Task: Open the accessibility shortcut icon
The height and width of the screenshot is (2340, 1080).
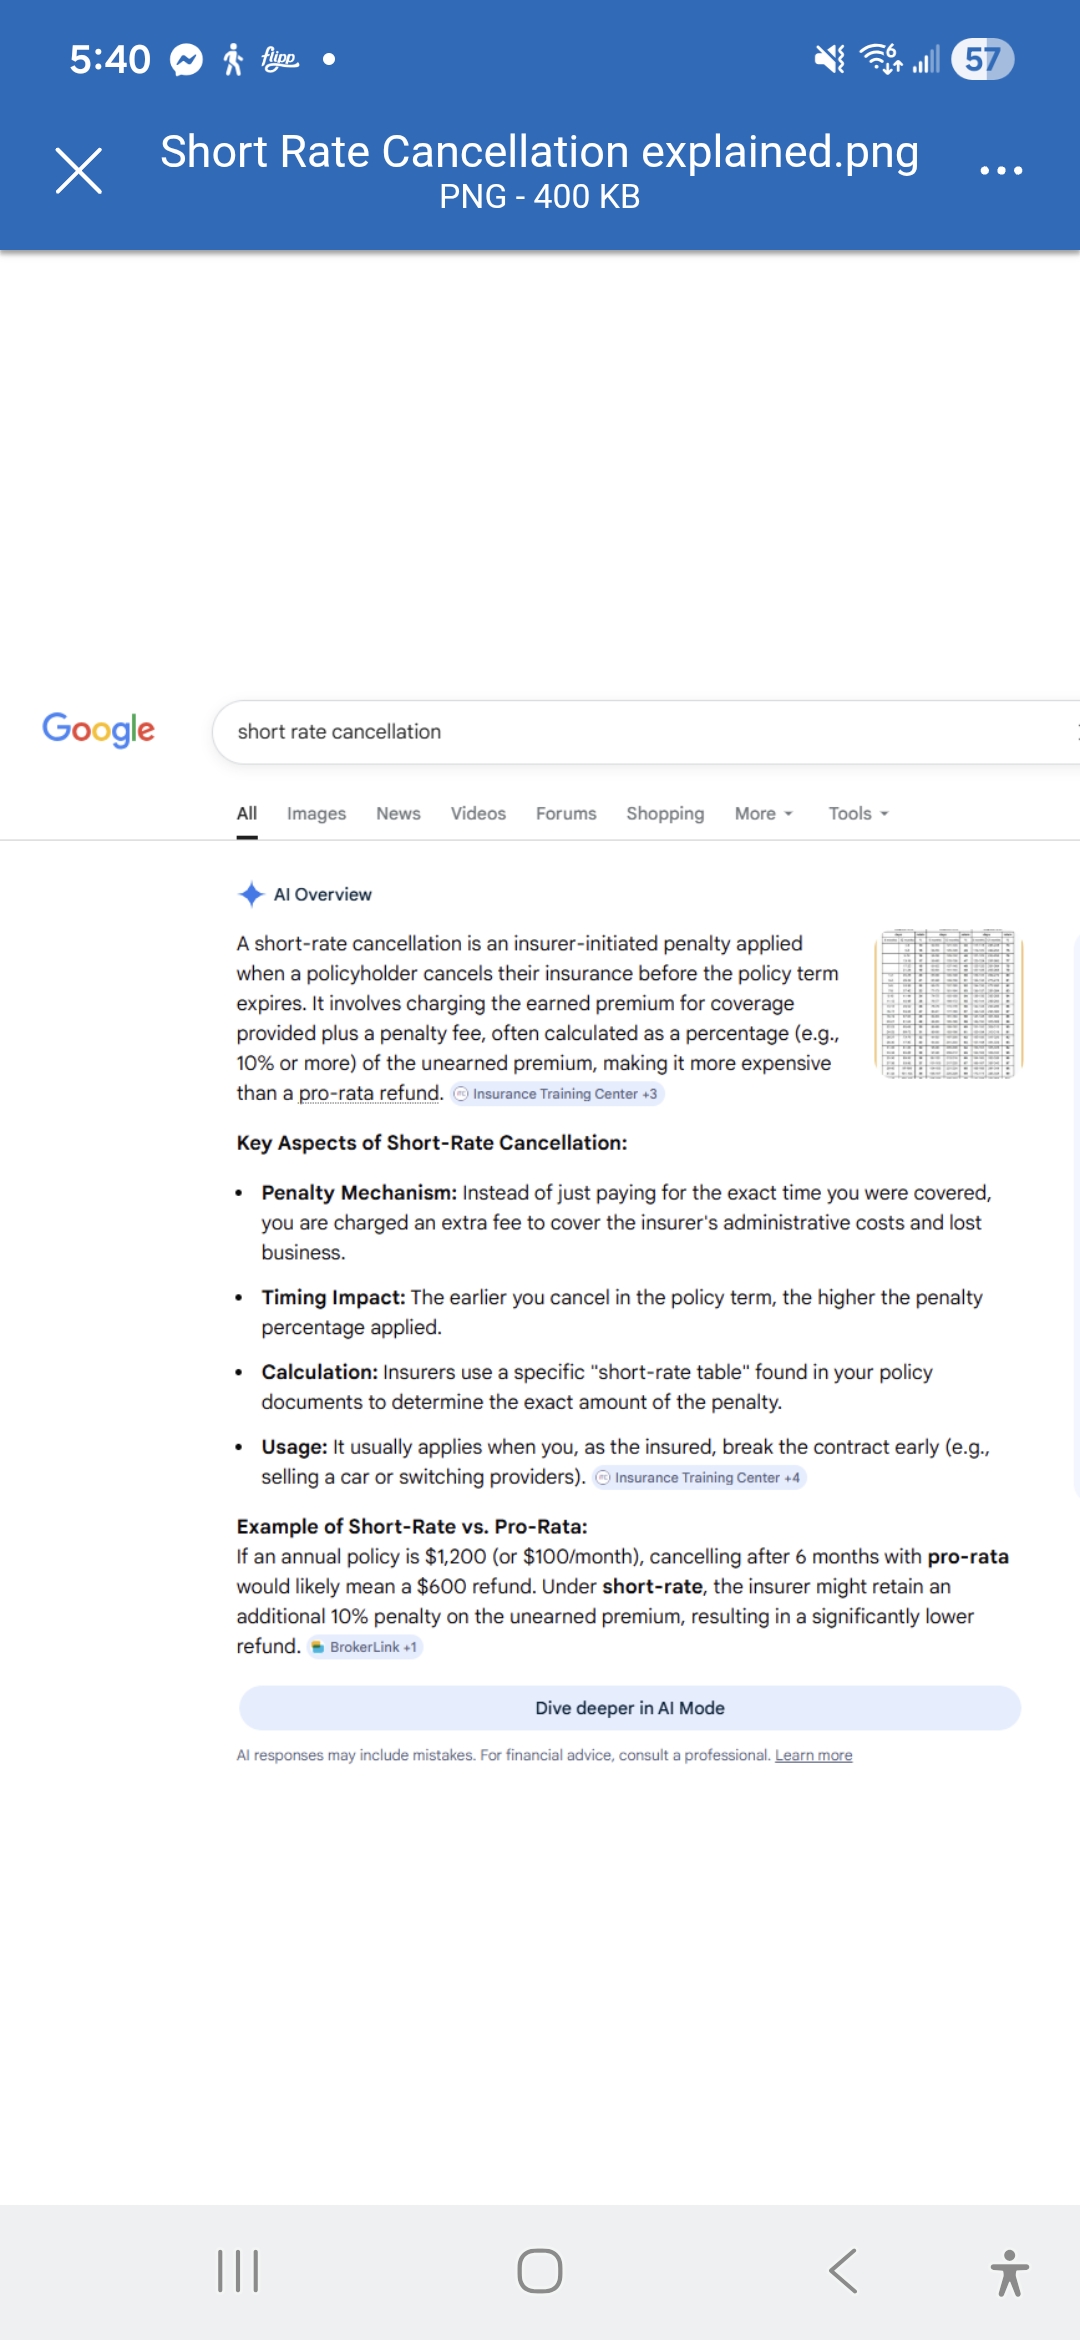Action: 1009,2272
